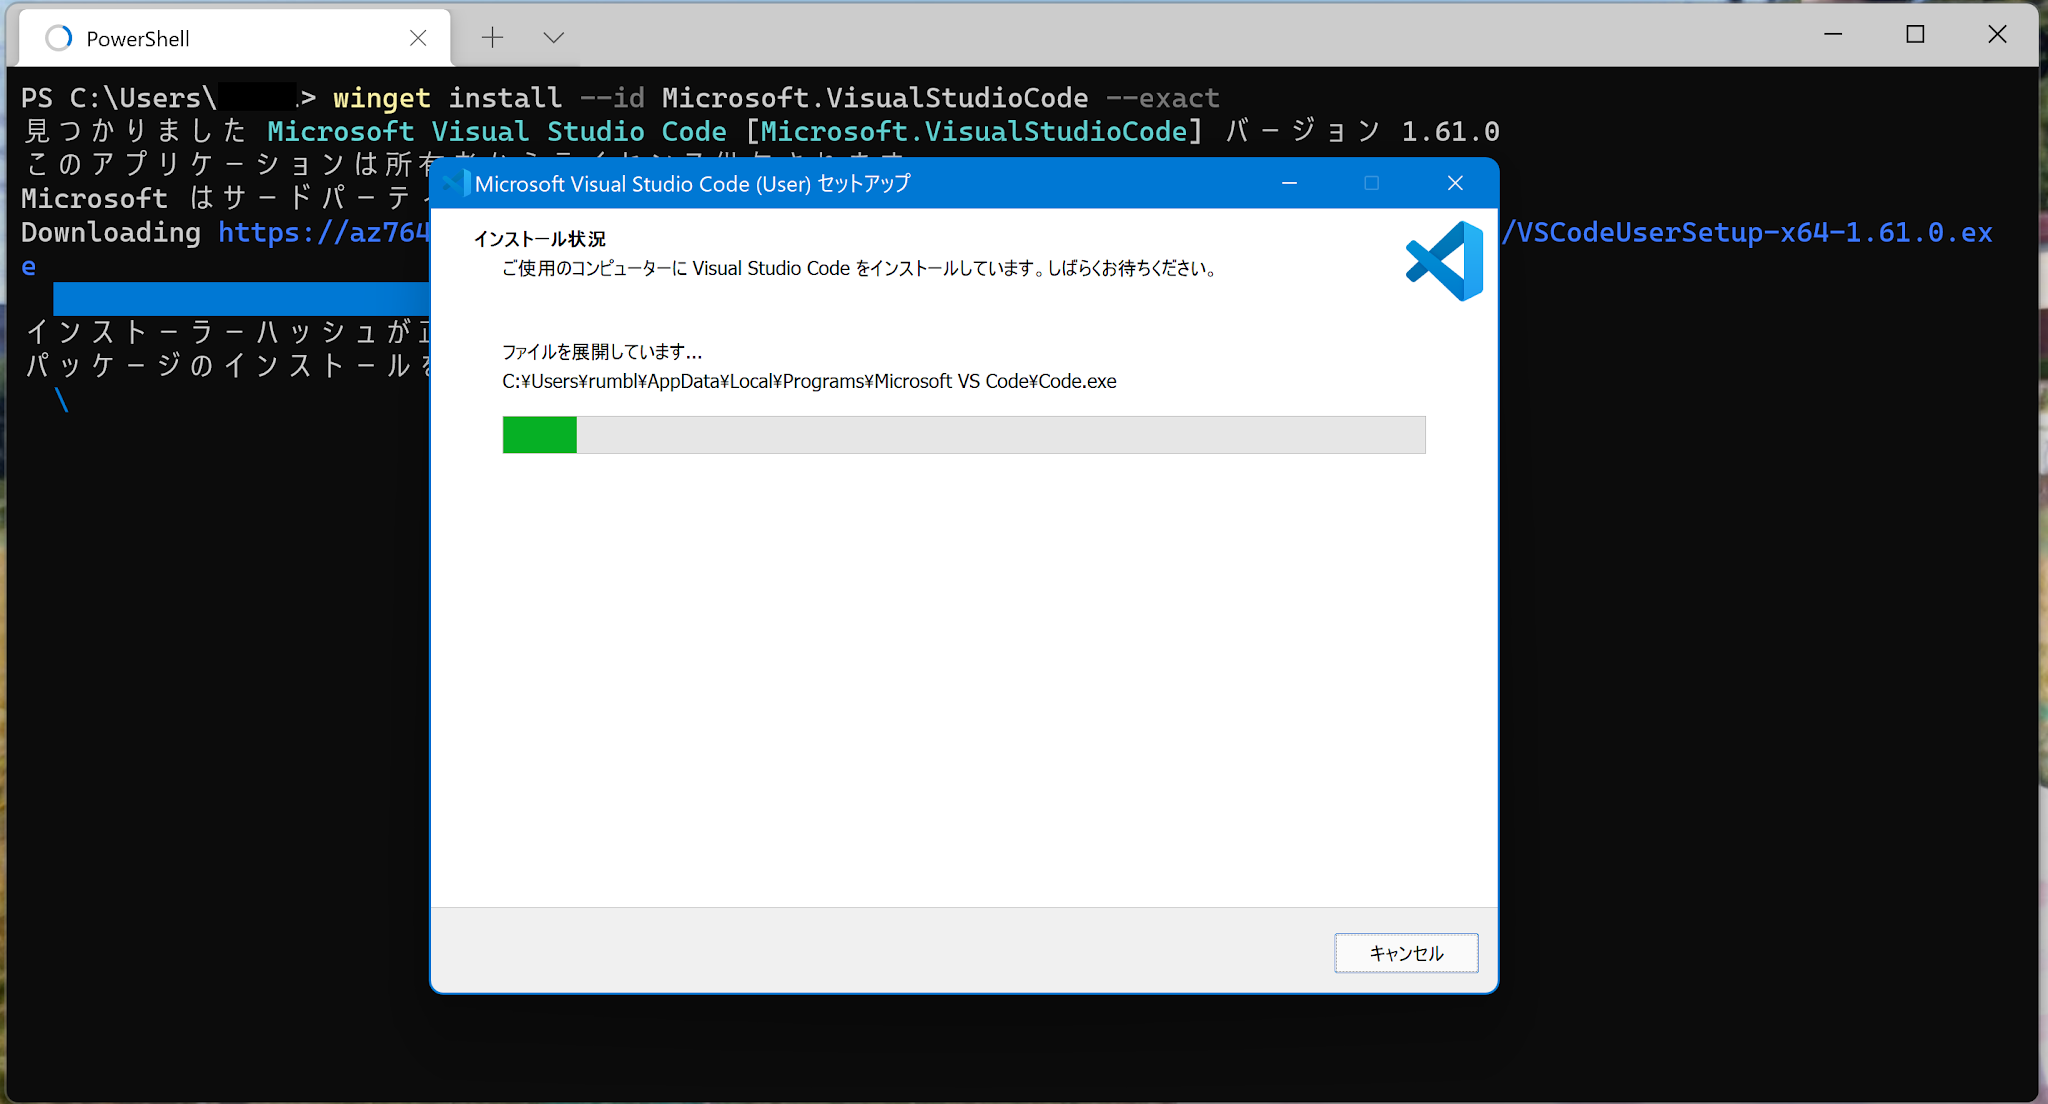The width and height of the screenshot is (2048, 1104).
Task: Minimize the Windows Terminal window
Action: tap(1833, 35)
